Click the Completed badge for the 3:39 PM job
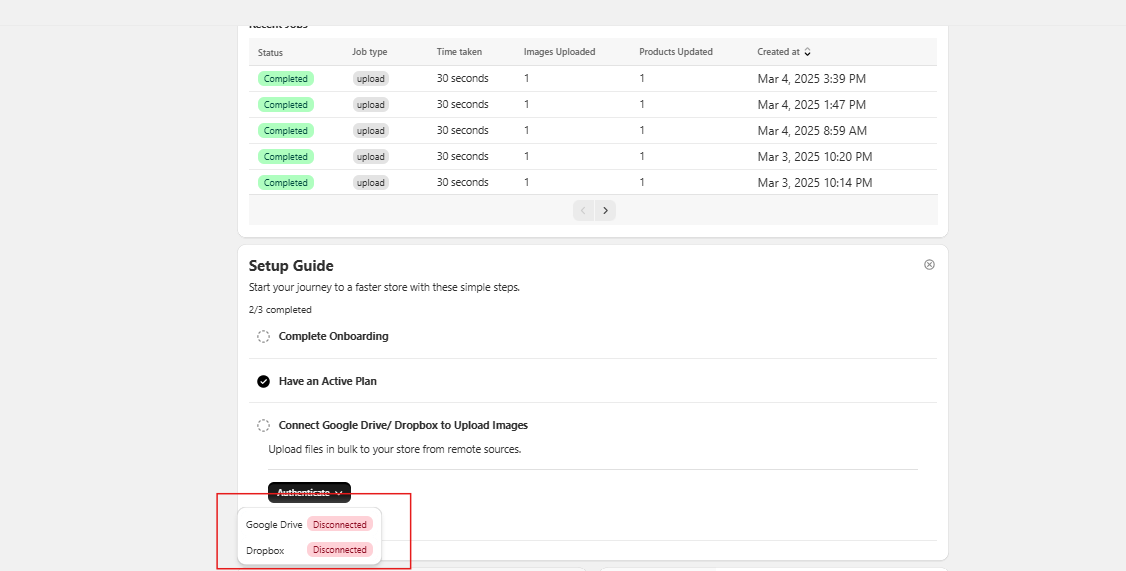The image size is (1126, 571). point(285,79)
